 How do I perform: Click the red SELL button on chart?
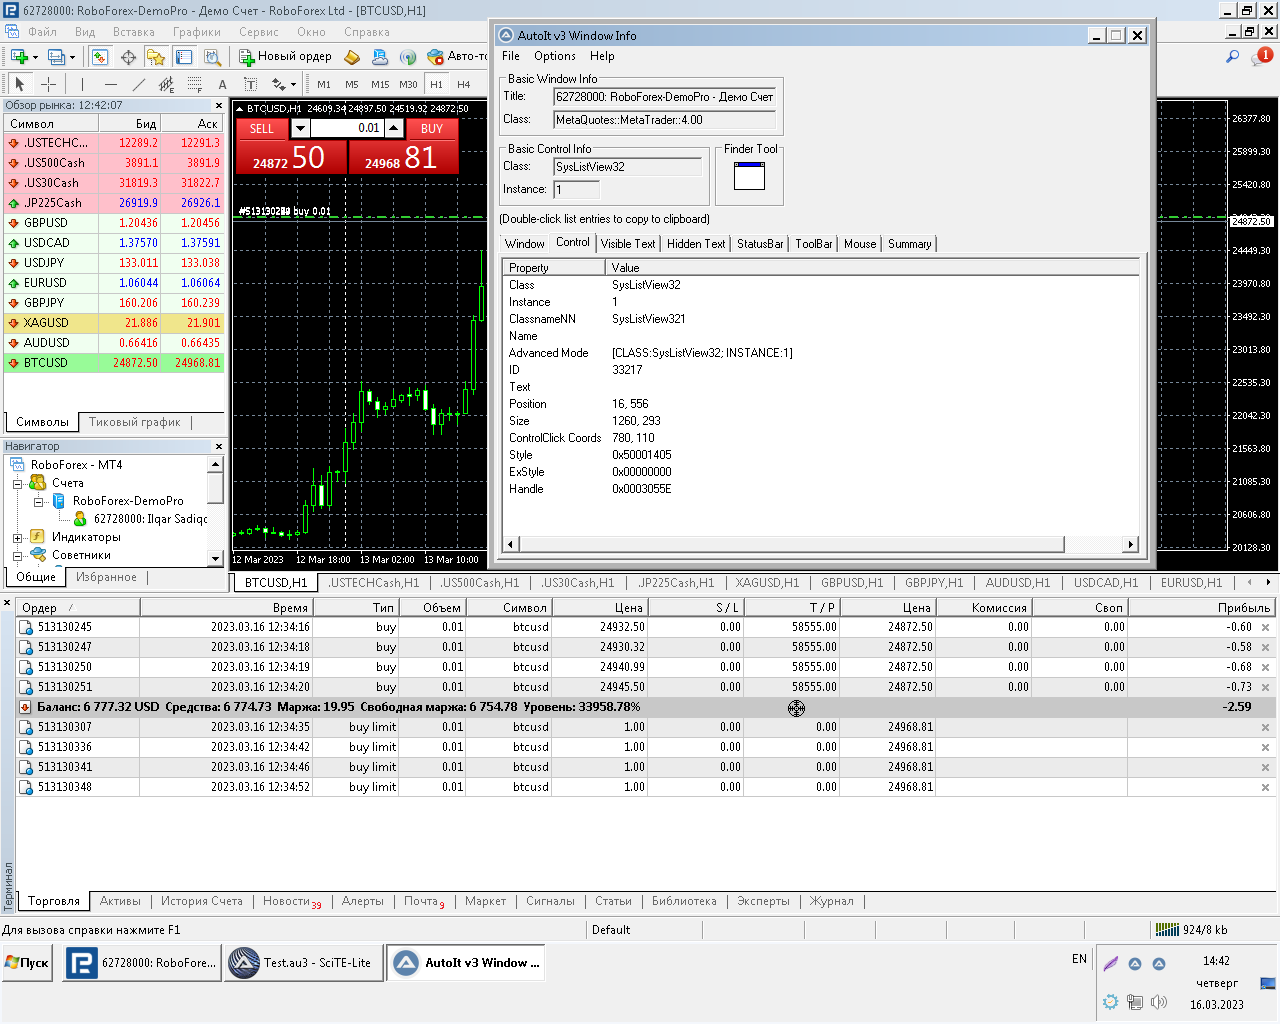pyautogui.click(x=262, y=129)
